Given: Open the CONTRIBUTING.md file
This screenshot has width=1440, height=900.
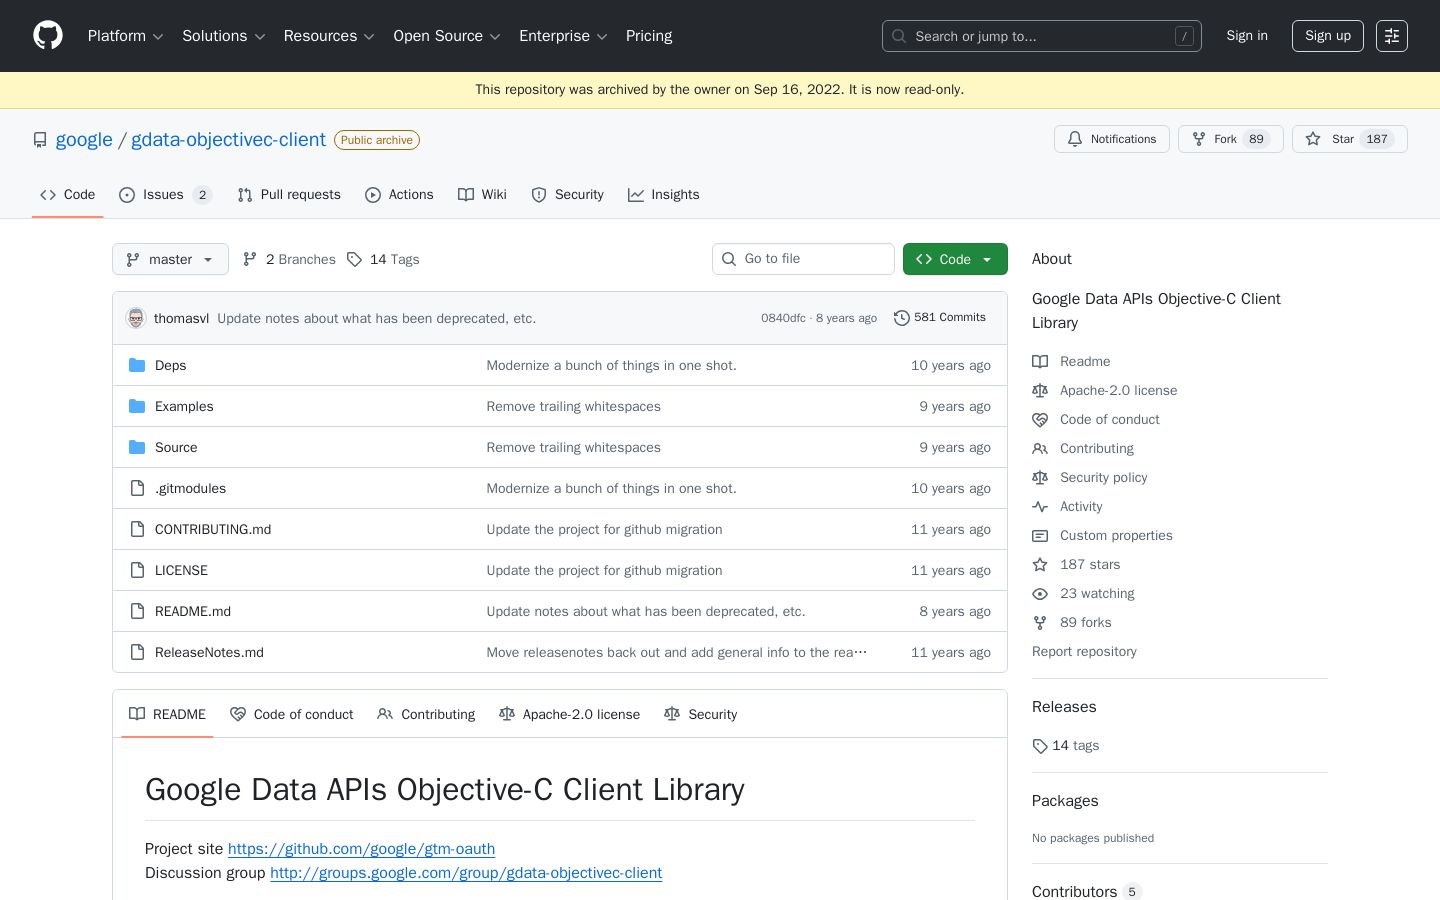Looking at the screenshot, I should click(x=213, y=529).
